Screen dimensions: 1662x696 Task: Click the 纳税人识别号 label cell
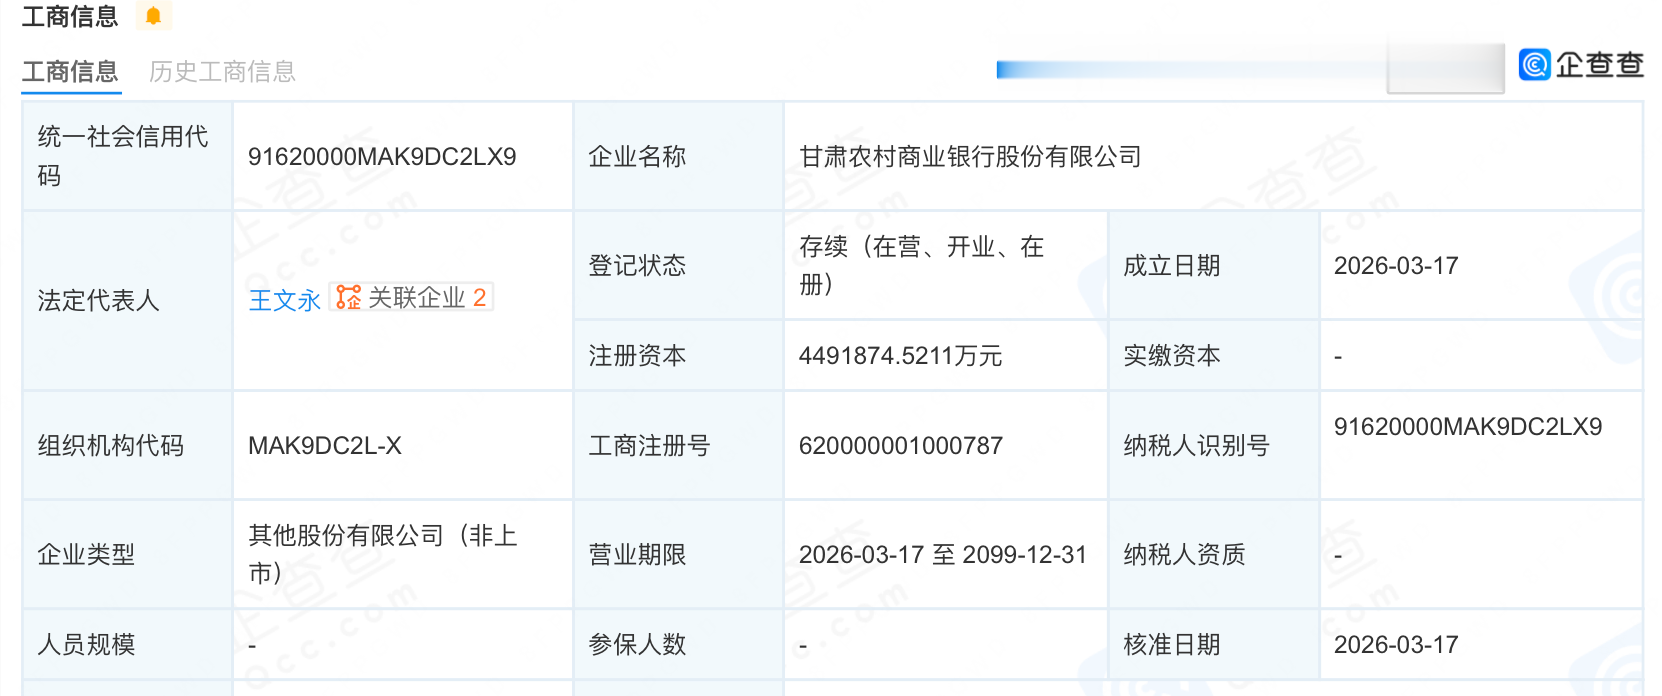1213,445
